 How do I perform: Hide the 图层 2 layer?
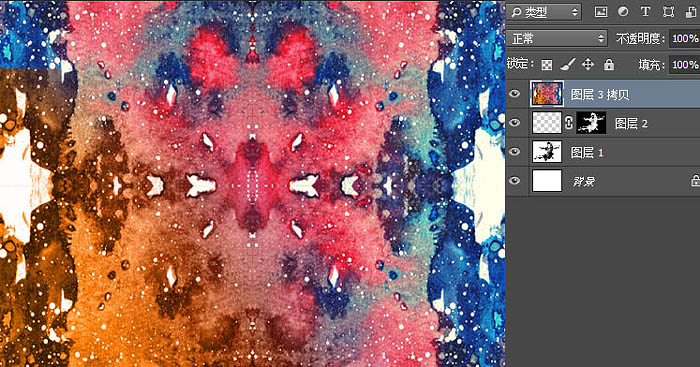[515, 123]
